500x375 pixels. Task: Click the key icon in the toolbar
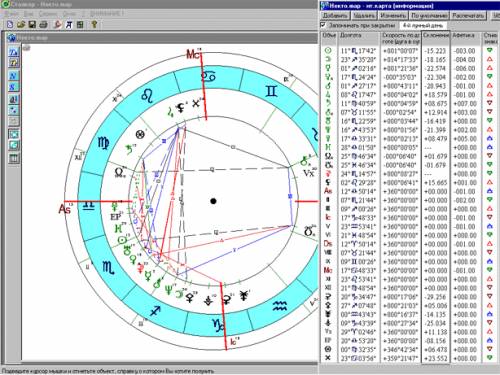point(94,24)
